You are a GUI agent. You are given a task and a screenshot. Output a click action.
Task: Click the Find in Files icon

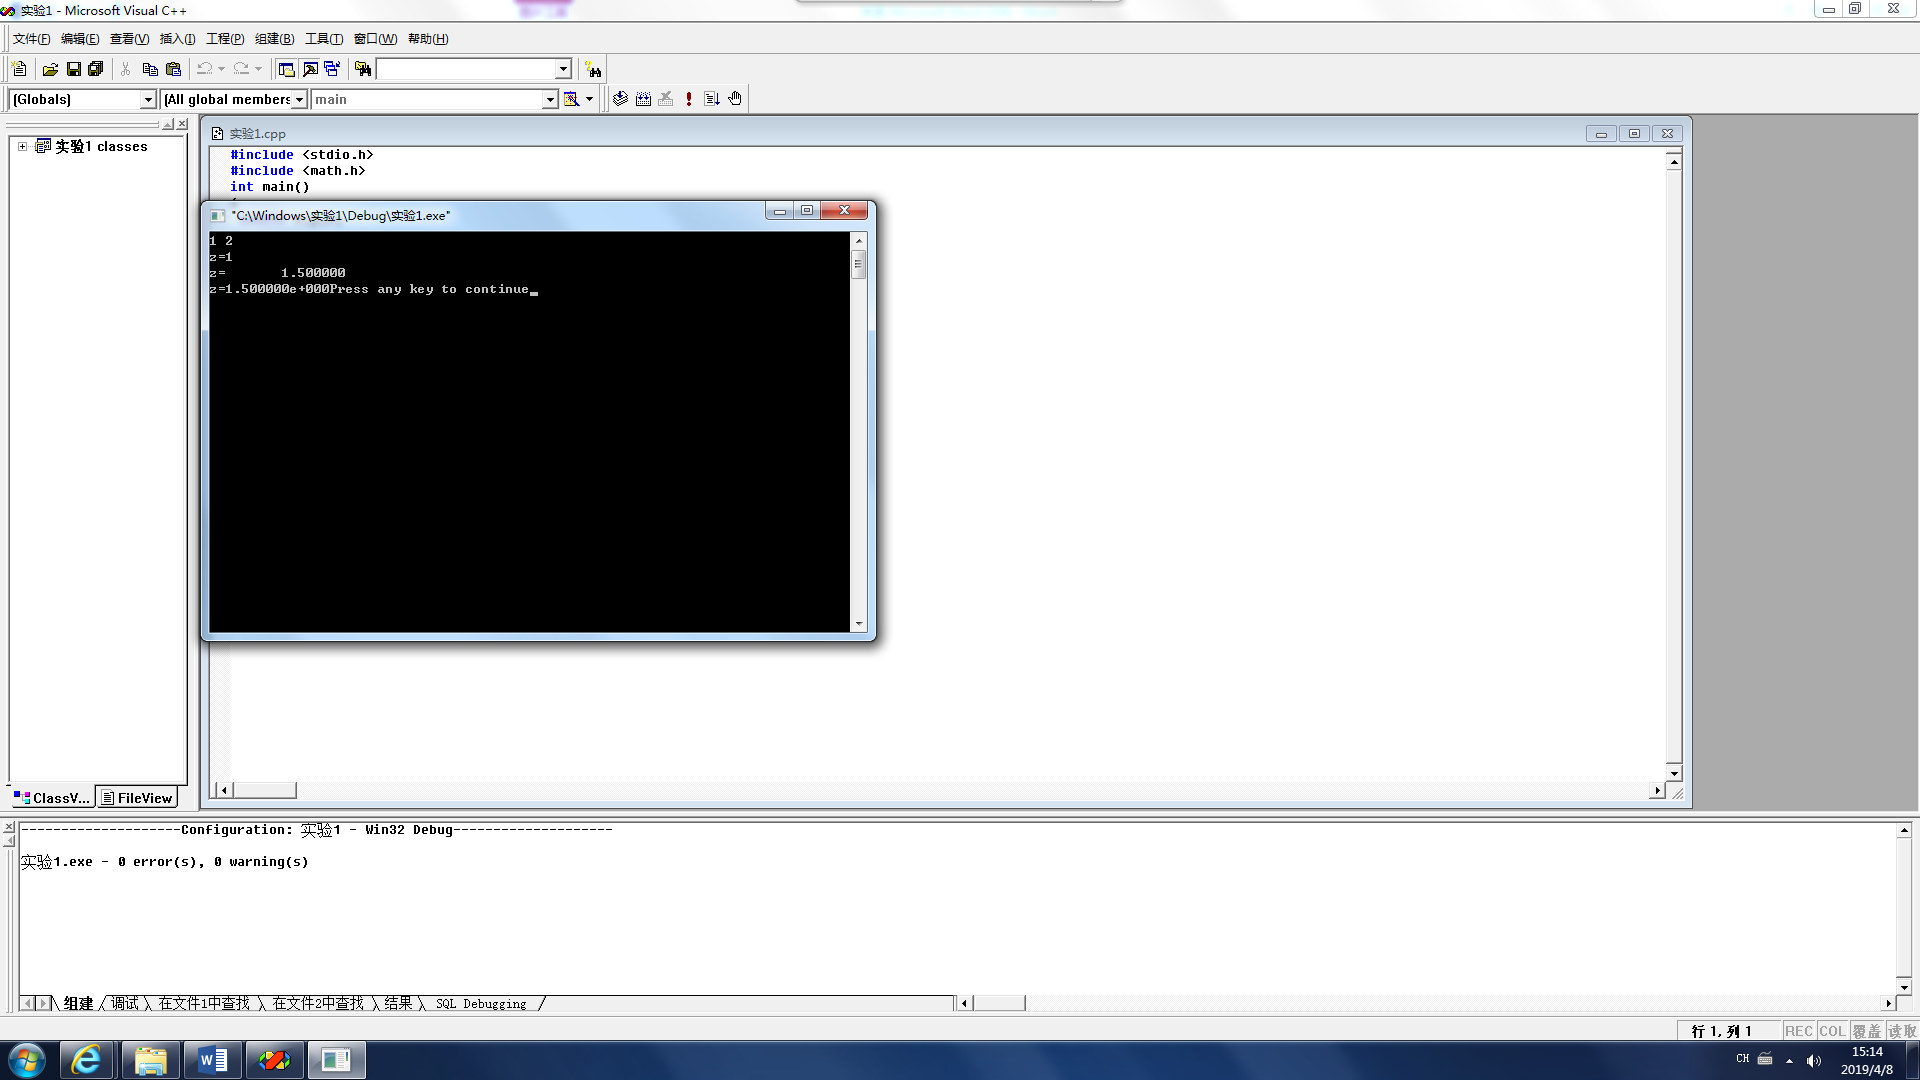click(363, 69)
